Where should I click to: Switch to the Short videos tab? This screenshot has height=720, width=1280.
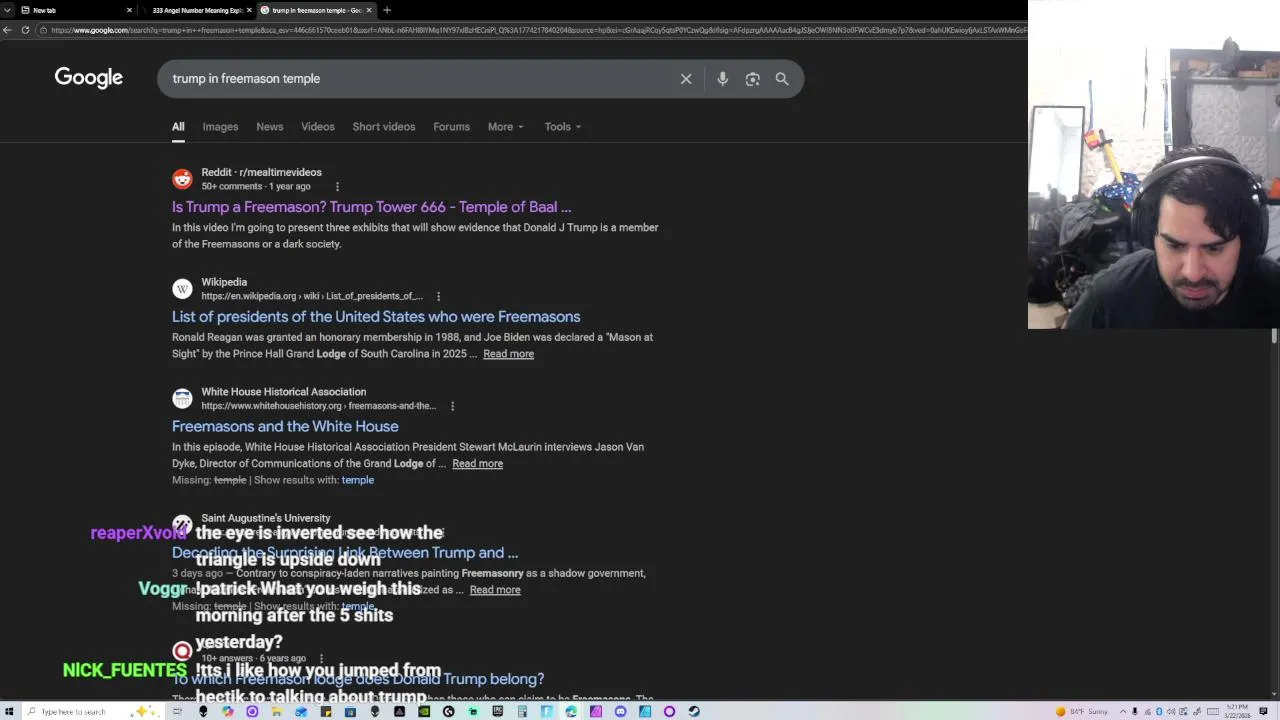click(x=383, y=127)
